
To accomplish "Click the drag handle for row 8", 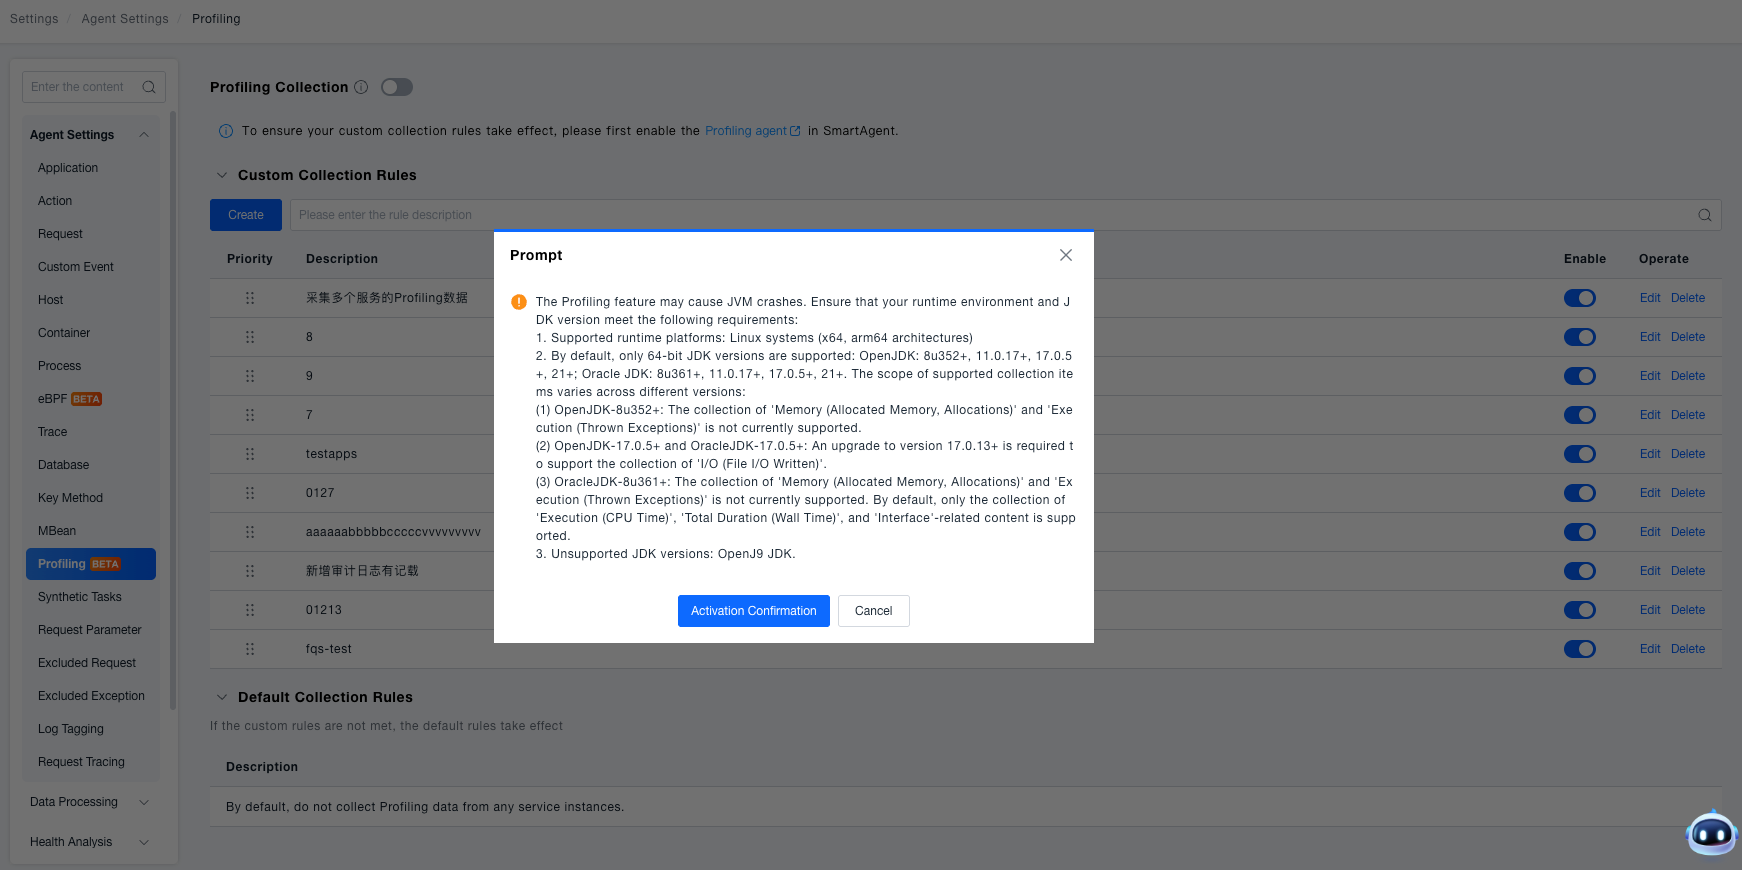I will (250, 337).
